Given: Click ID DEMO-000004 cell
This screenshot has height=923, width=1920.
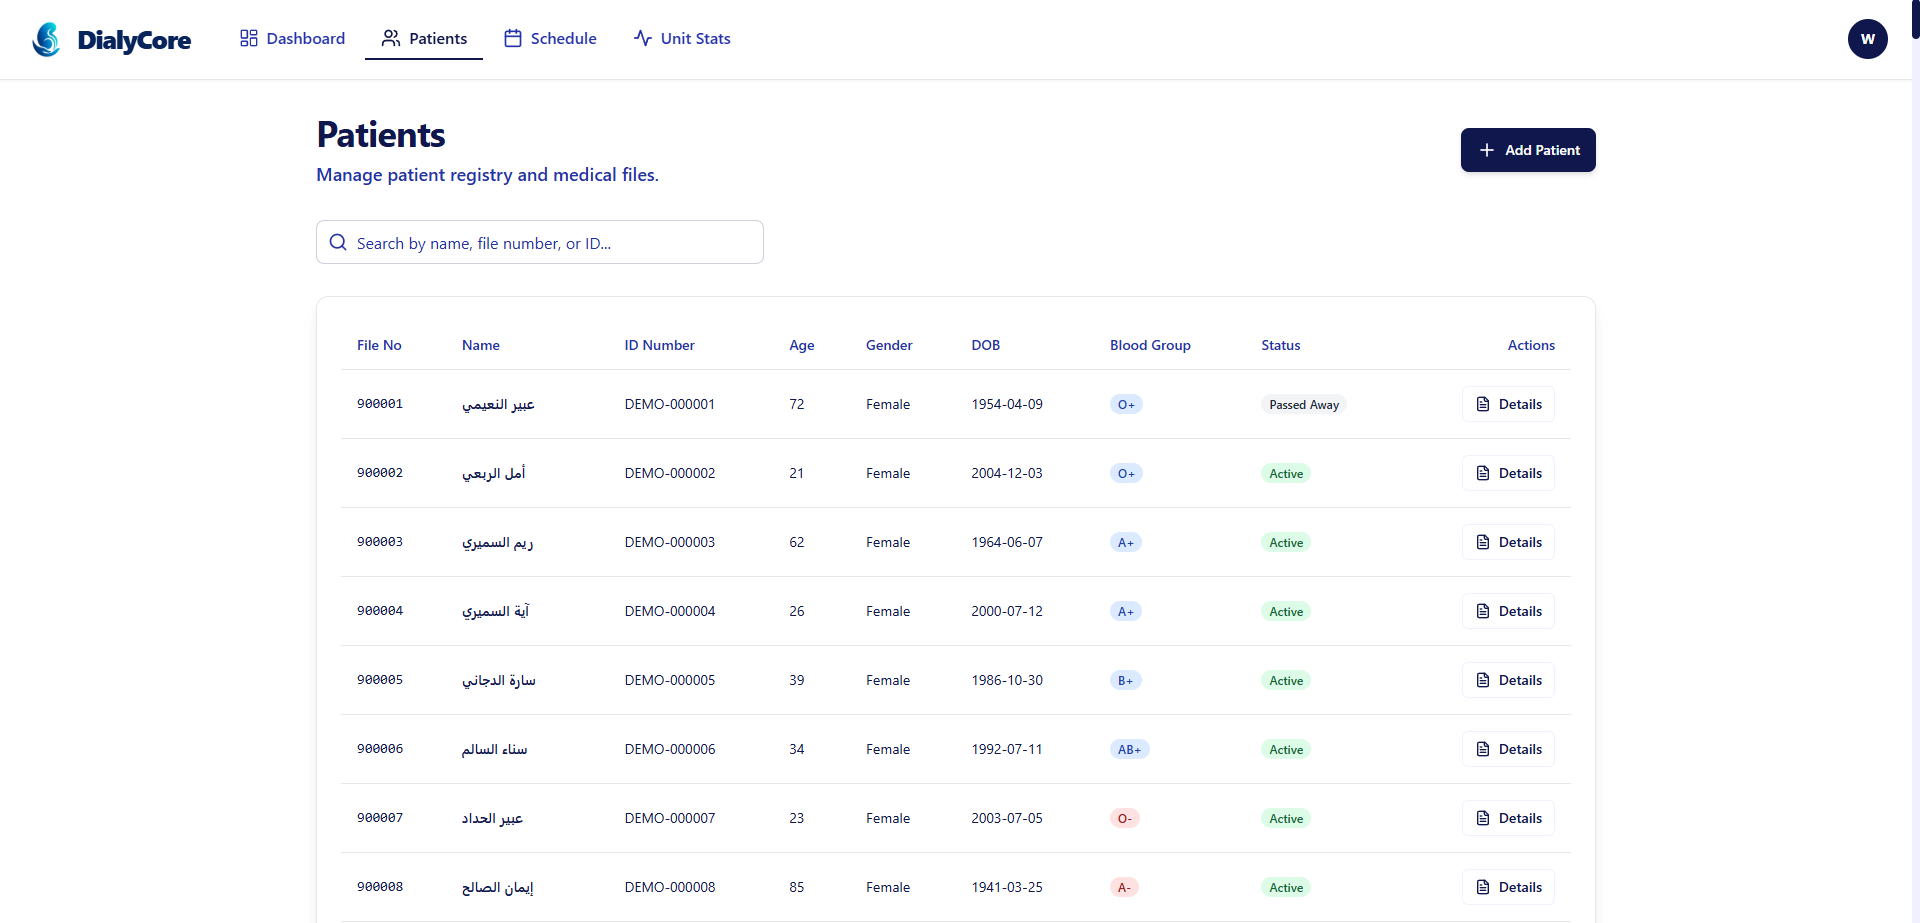Looking at the screenshot, I should click(x=670, y=611).
